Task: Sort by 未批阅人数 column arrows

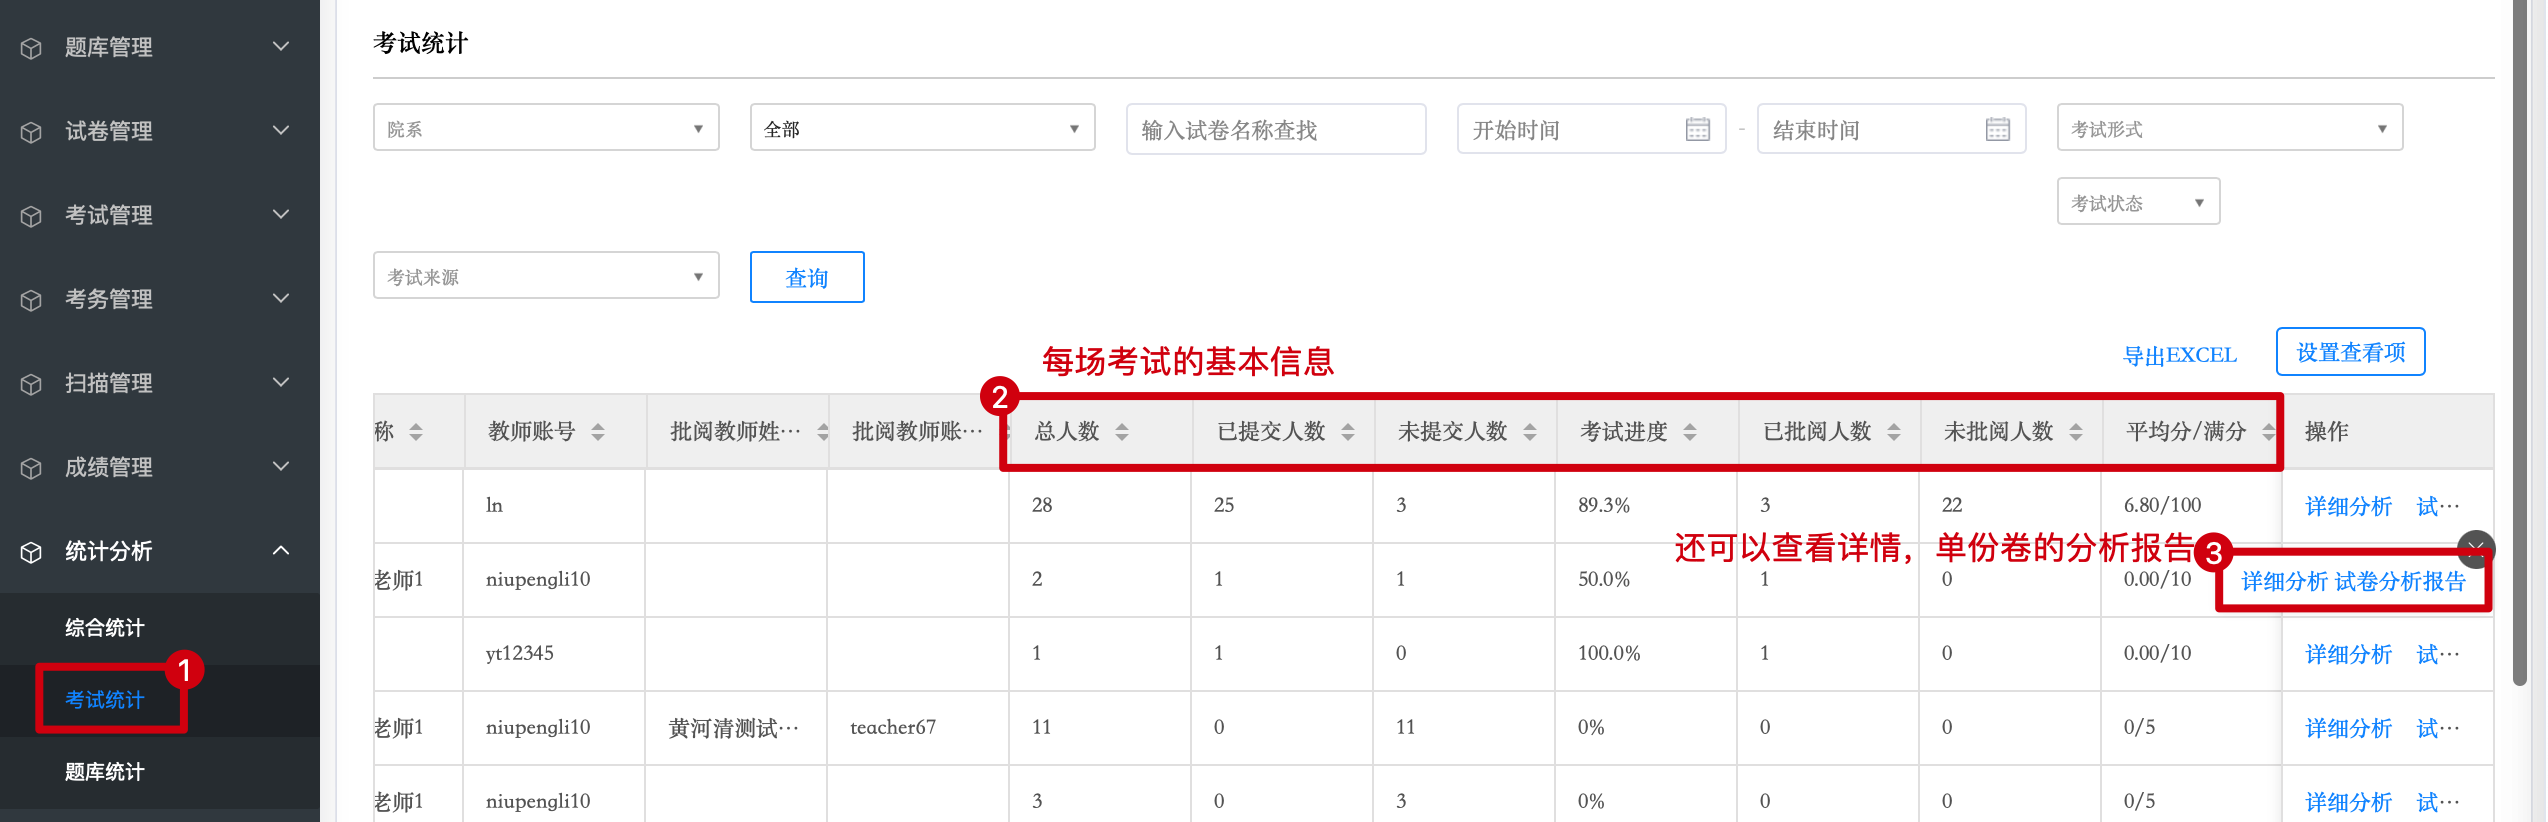Action: pos(2076,432)
